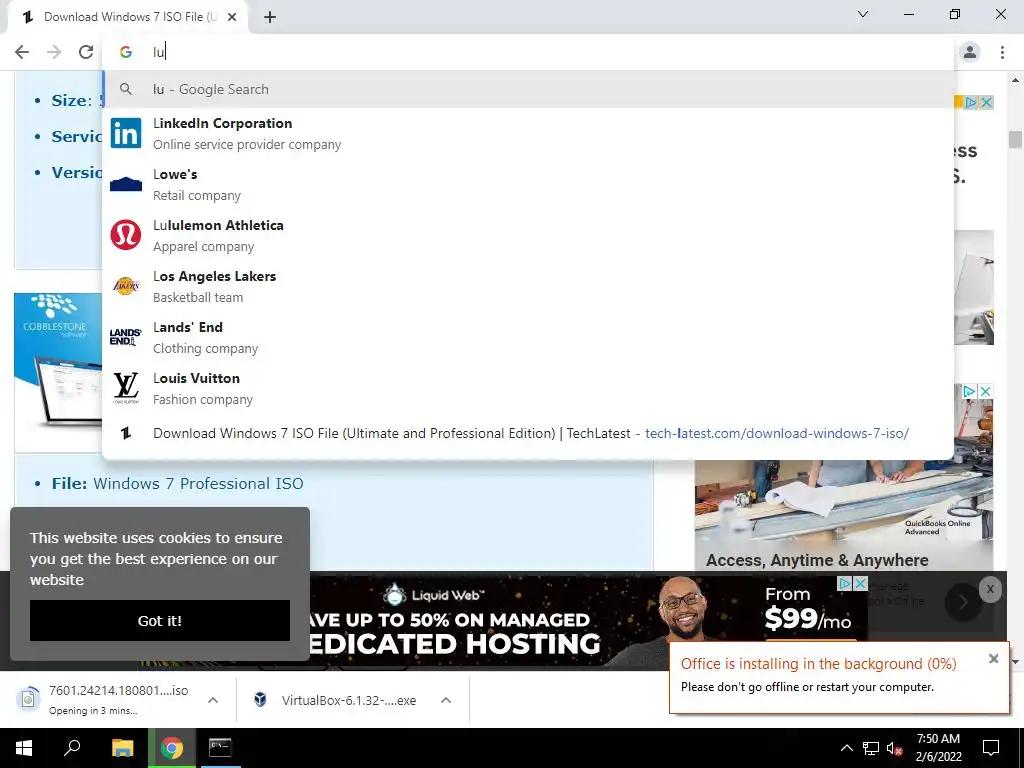The image size is (1024, 768).
Task: Open the Windows Start menu
Action: coord(24,748)
